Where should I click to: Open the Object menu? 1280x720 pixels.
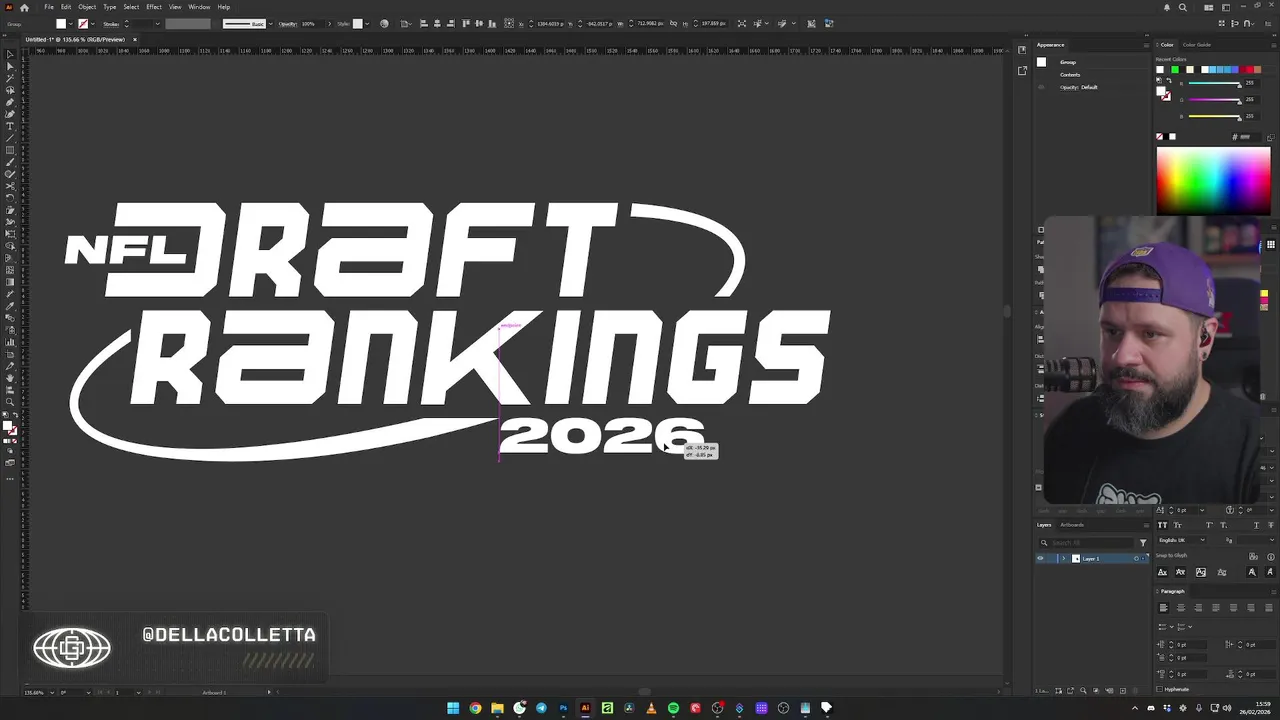coord(87,7)
